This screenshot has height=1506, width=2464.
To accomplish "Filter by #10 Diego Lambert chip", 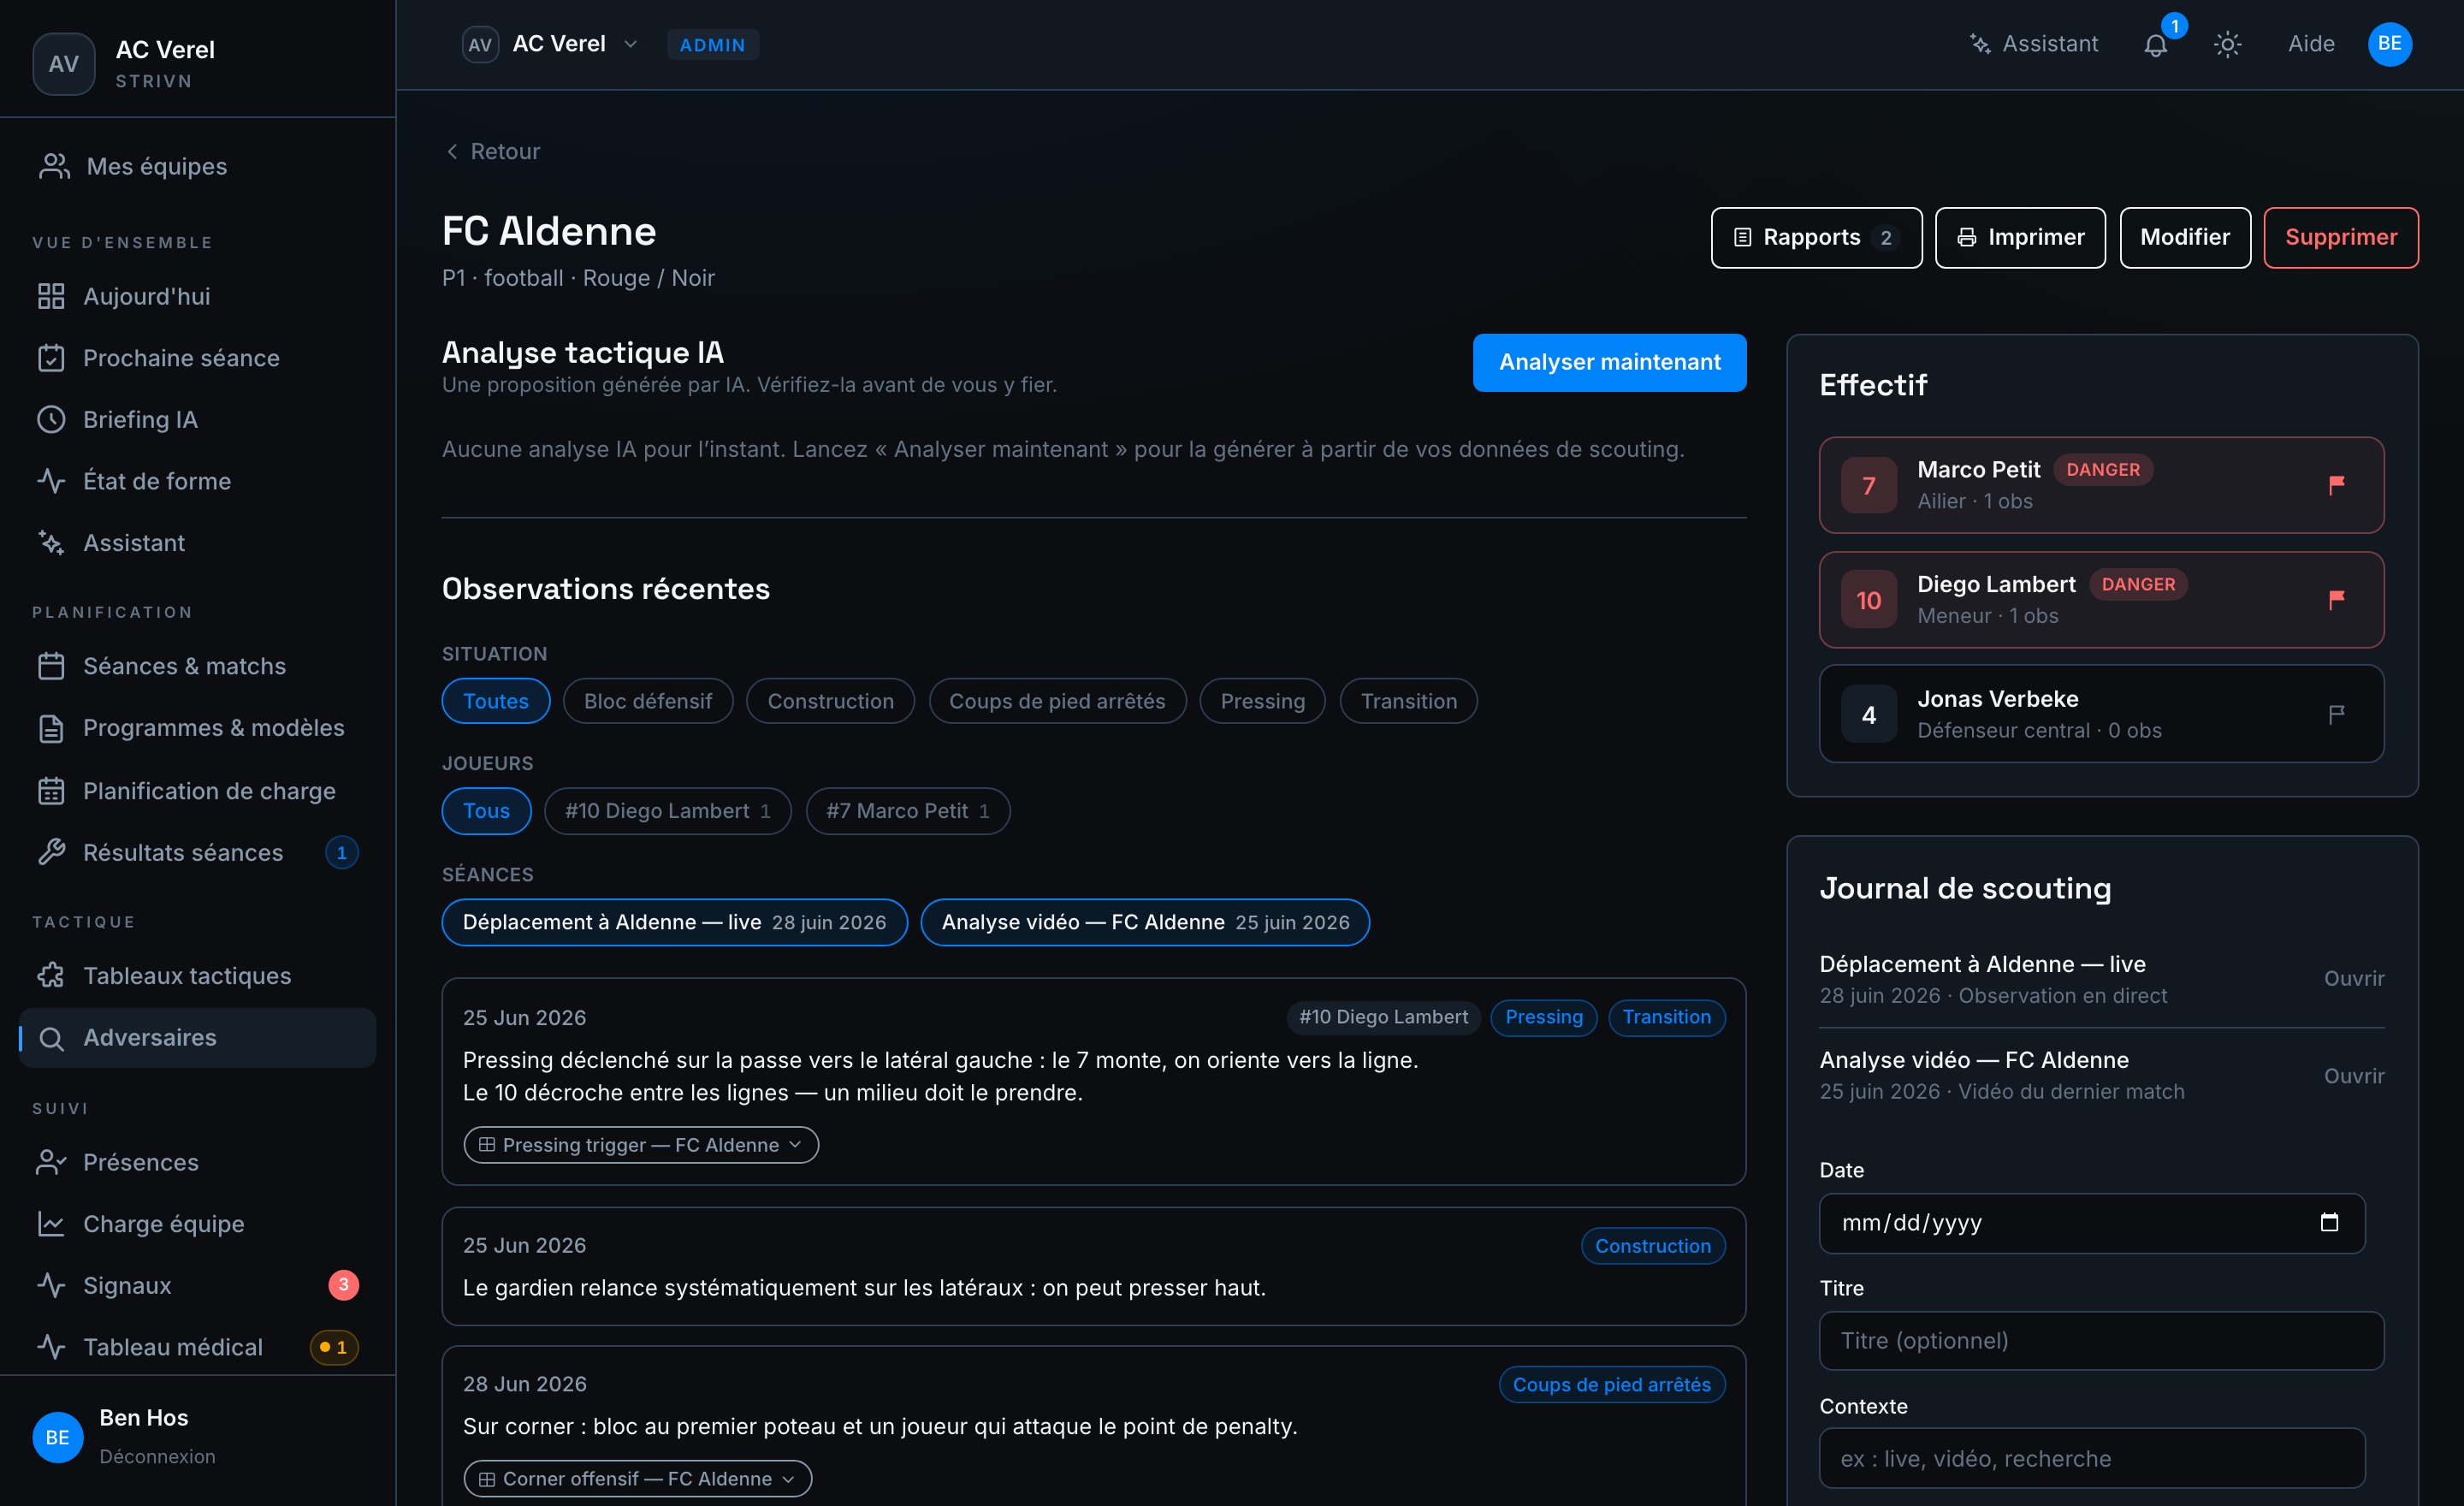I will pyautogui.click(x=667, y=811).
